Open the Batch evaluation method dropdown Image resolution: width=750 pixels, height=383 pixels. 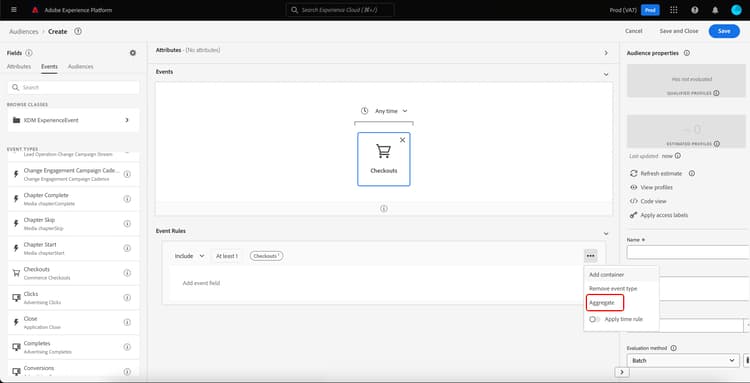click(683, 361)
